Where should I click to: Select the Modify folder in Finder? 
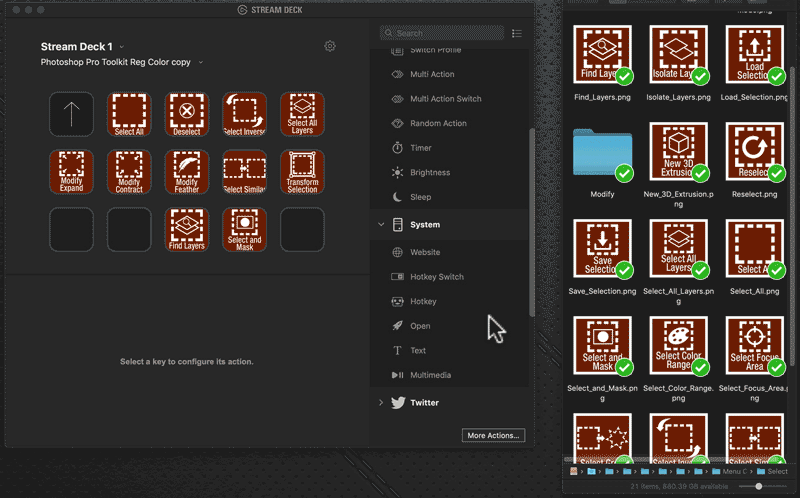pyautogui.click(x=602, y=152)
